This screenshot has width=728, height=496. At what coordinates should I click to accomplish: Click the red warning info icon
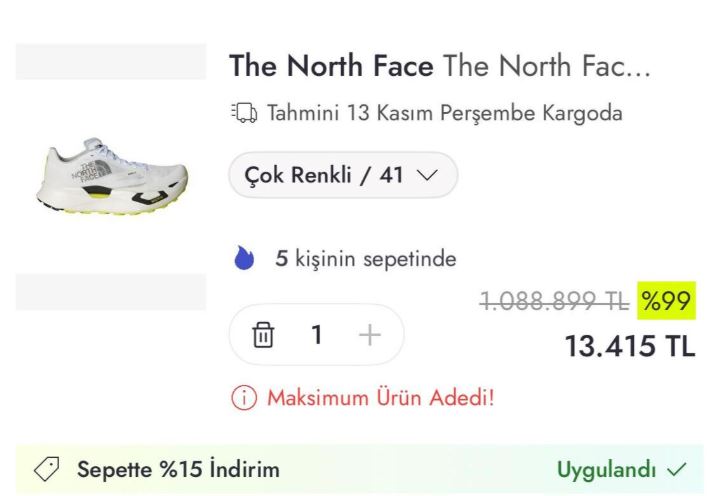(x=243, y=398)
